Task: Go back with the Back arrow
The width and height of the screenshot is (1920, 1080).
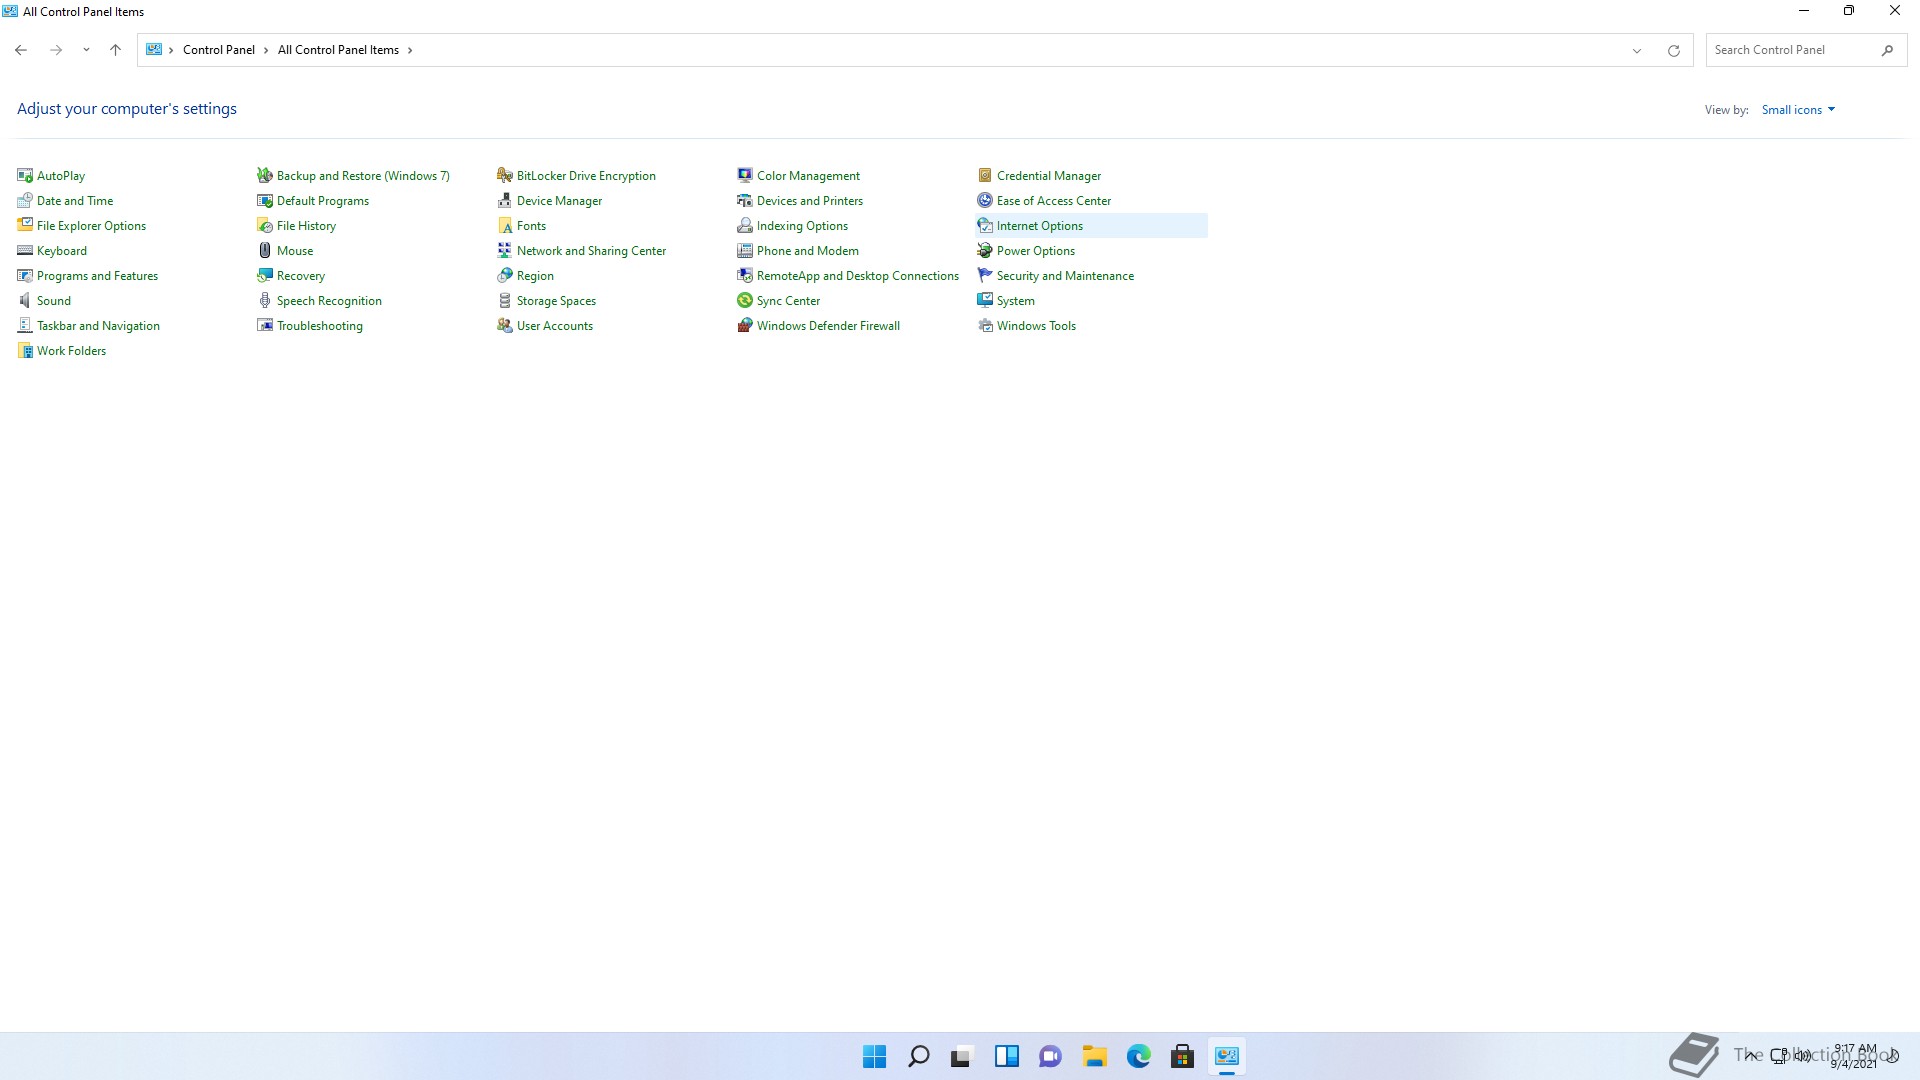Action: [21, 49]
